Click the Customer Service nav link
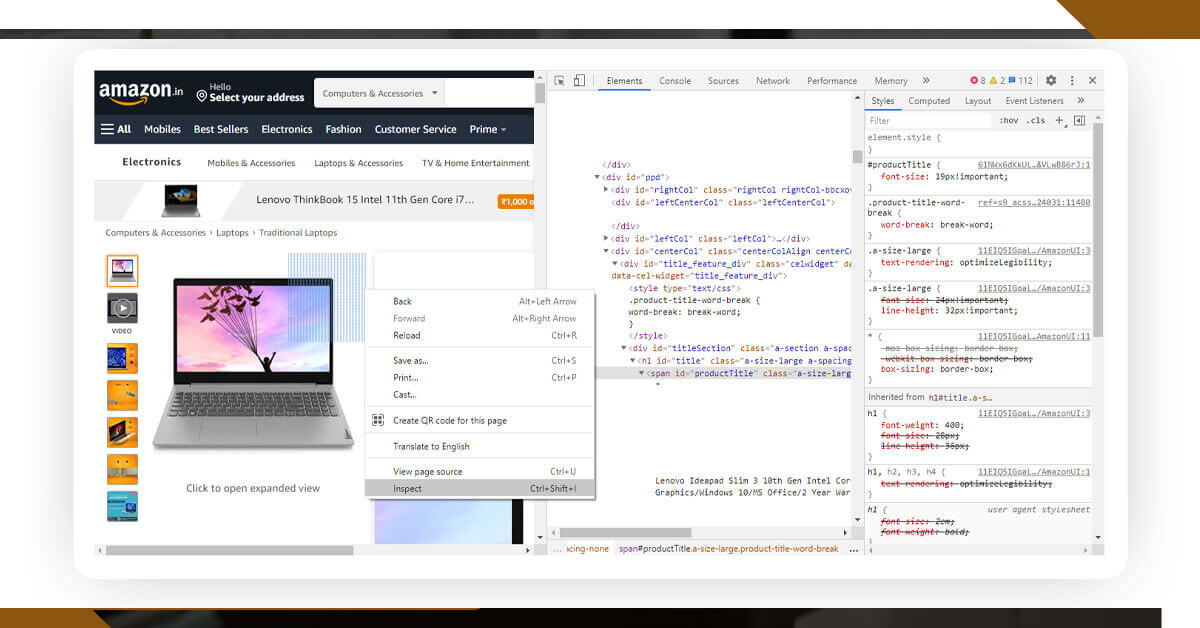This screenshot has width=1200, height=628. coord(415,129)
